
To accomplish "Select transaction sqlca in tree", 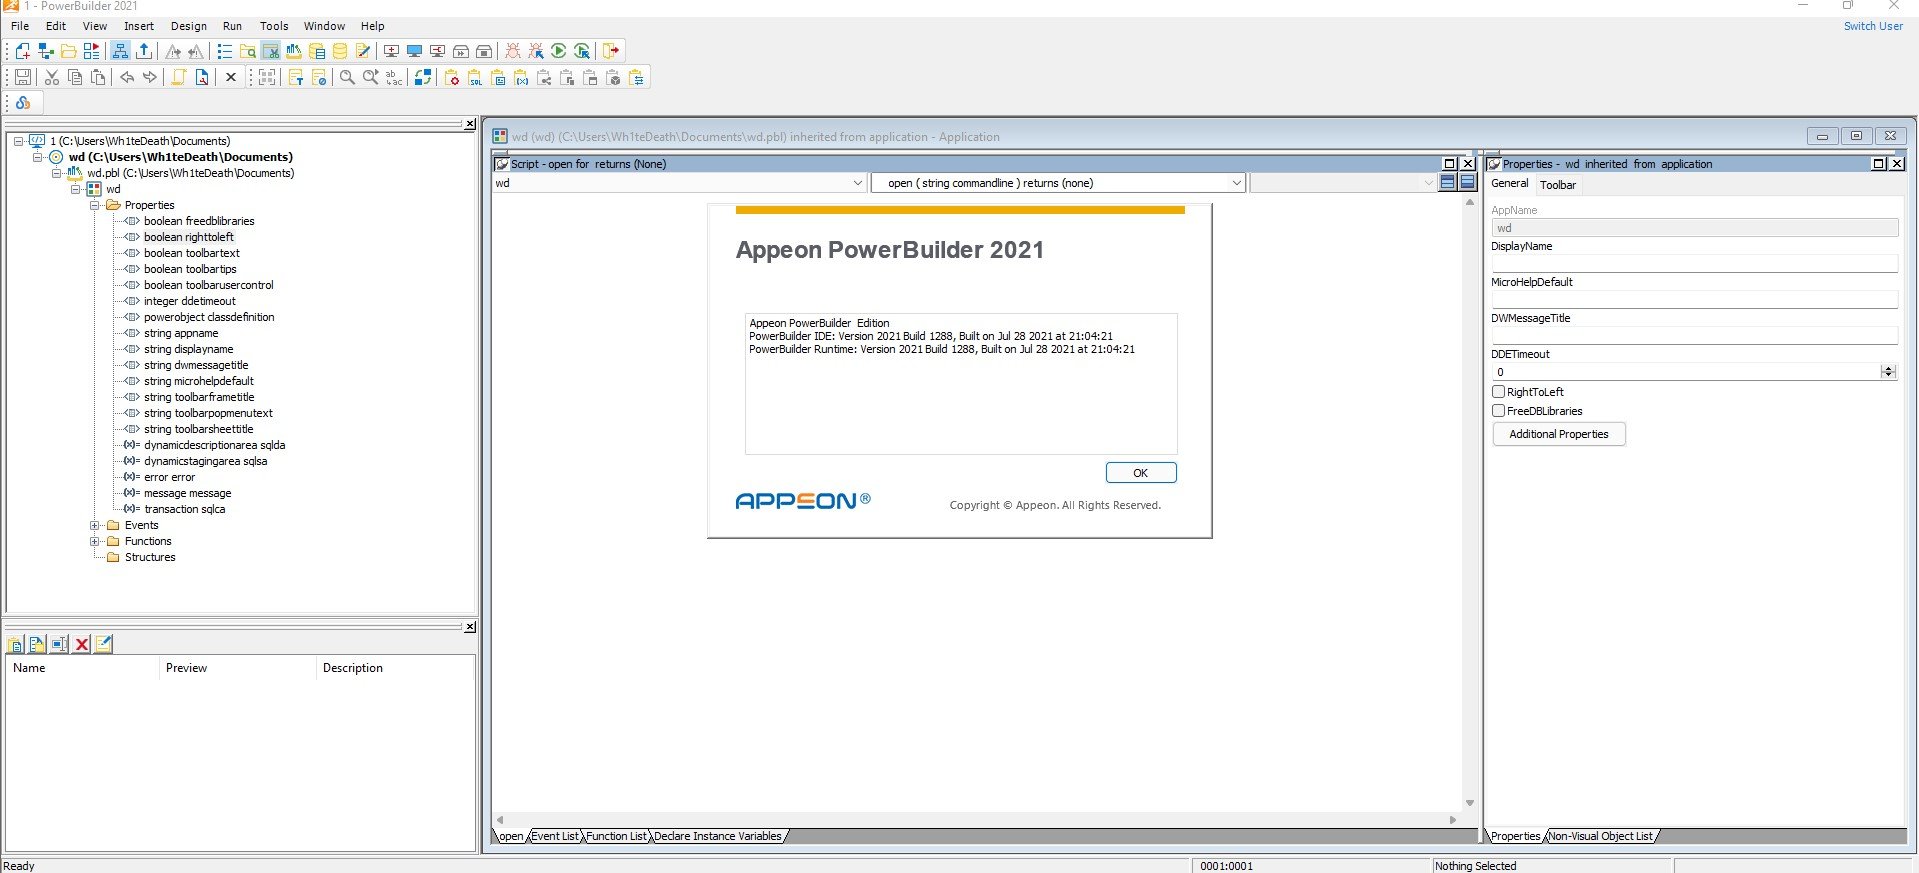I will click(184, 509).
